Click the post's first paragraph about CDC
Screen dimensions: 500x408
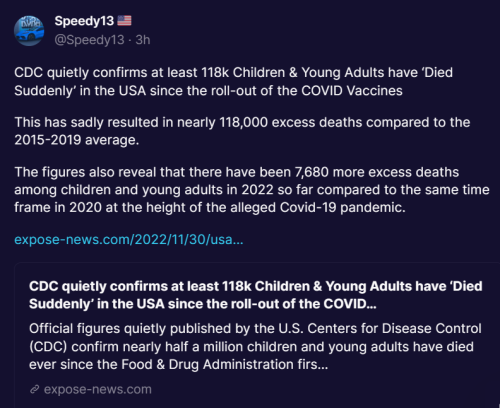(x=233, y=82)
